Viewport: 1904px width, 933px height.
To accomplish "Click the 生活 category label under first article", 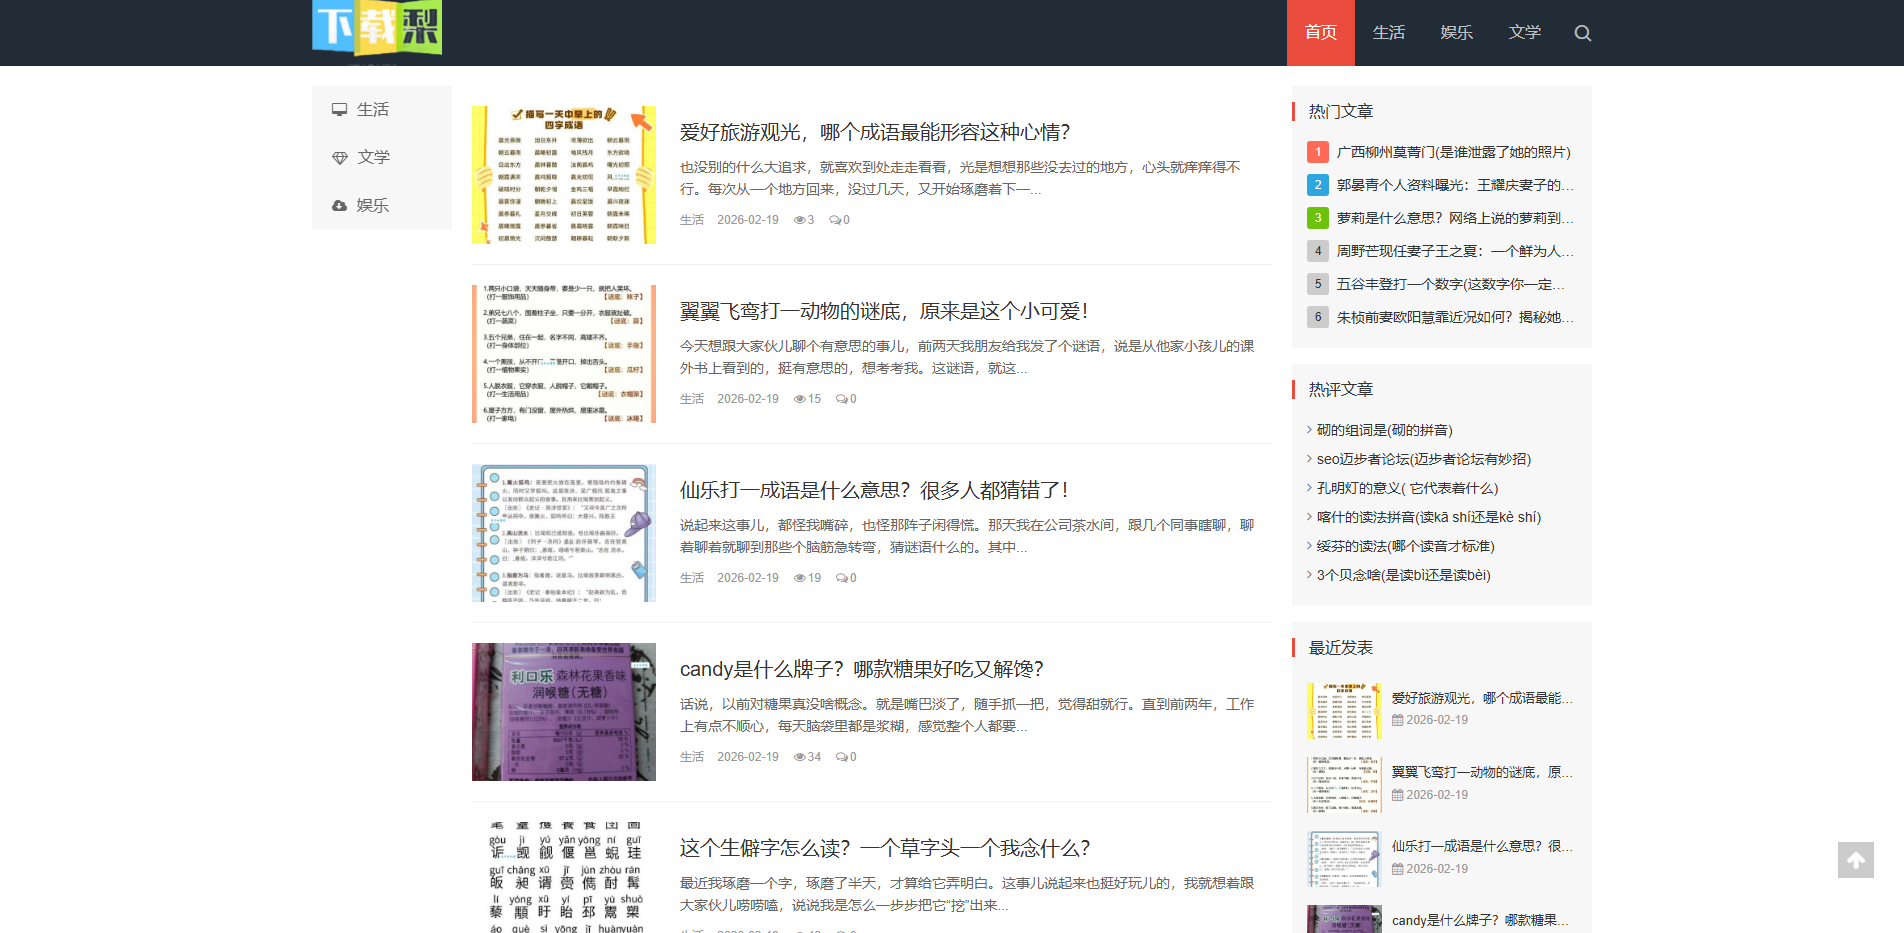I will 691,219.
